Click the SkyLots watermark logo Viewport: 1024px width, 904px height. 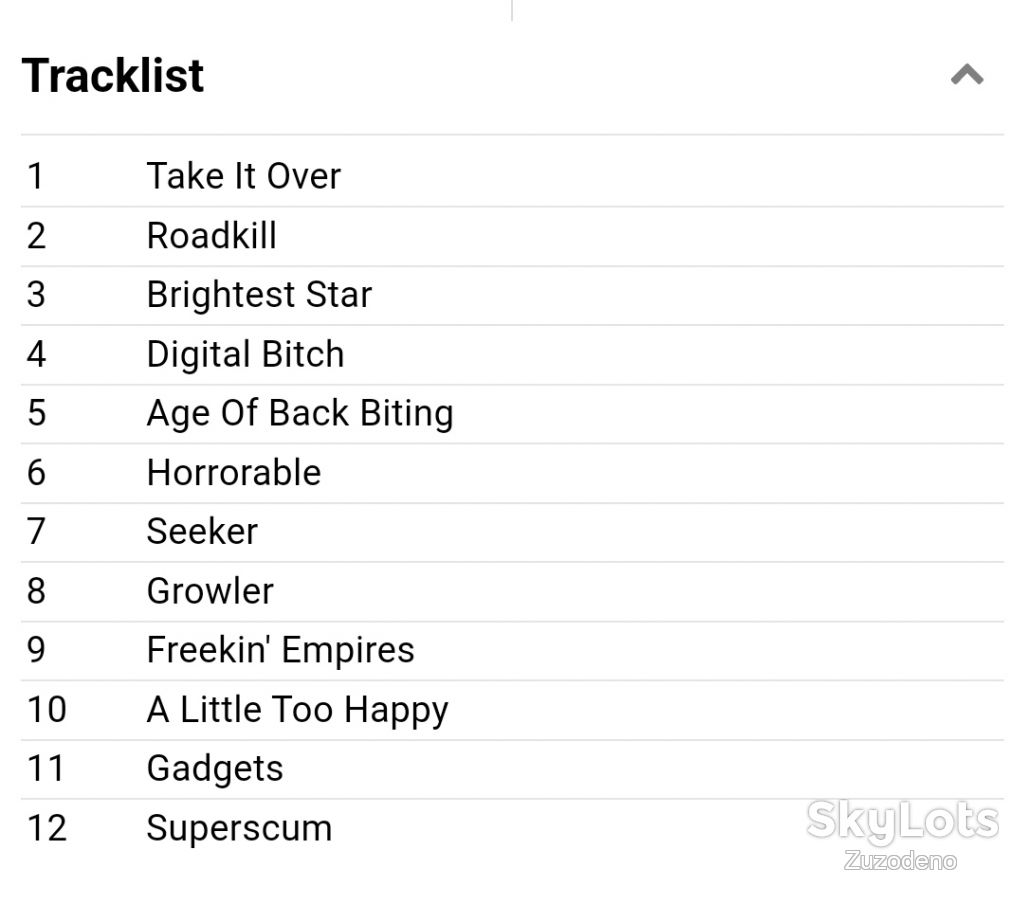903,822
